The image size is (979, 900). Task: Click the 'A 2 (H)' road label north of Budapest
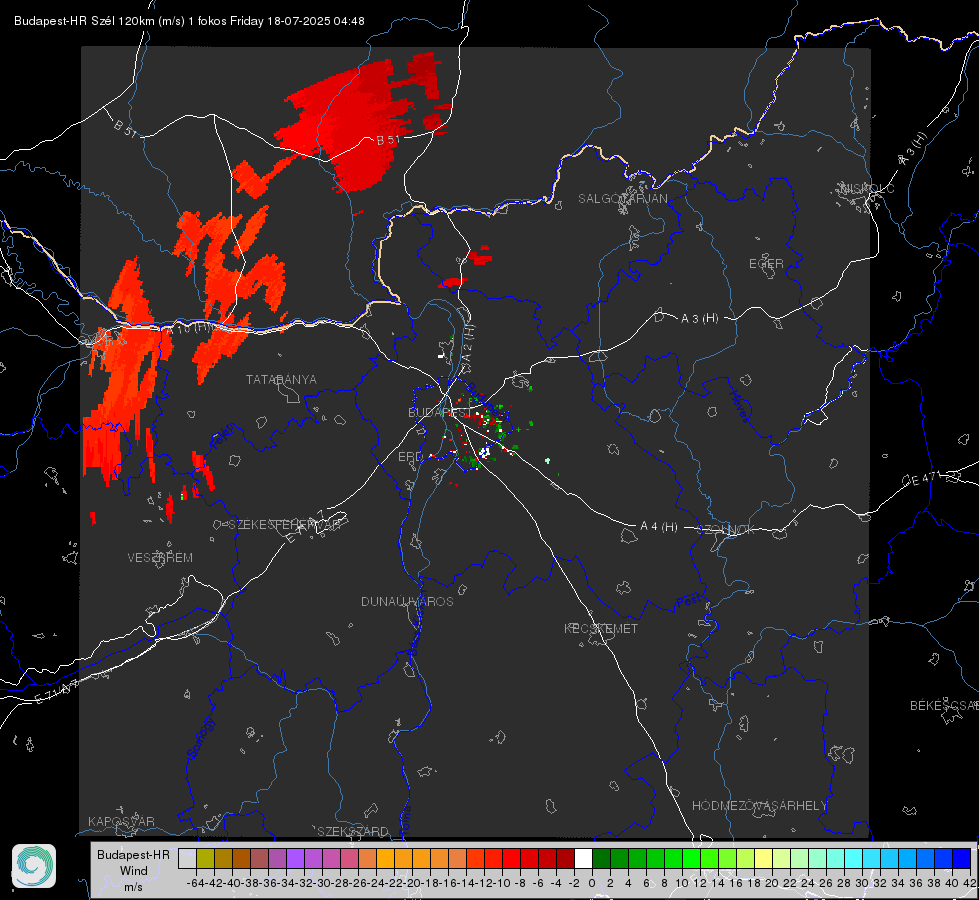click(x=468, y=342)
